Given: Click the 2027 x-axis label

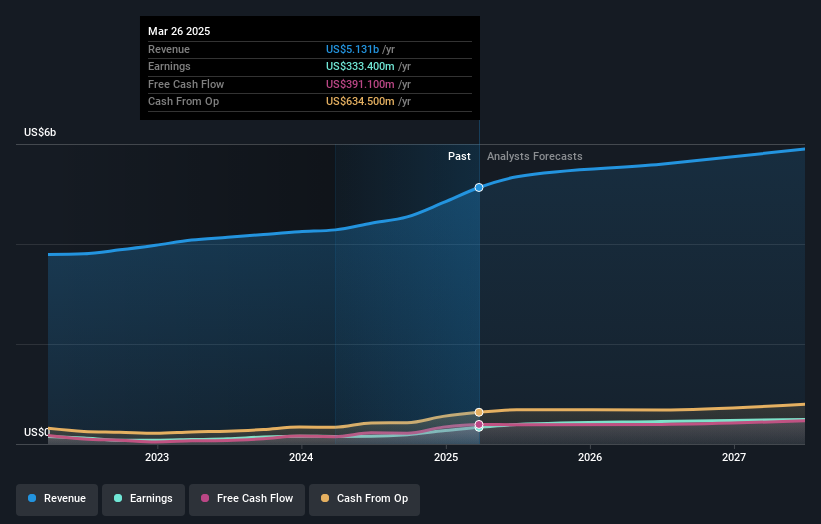Looking at the screenshot, I should click(x=734, y=458).
